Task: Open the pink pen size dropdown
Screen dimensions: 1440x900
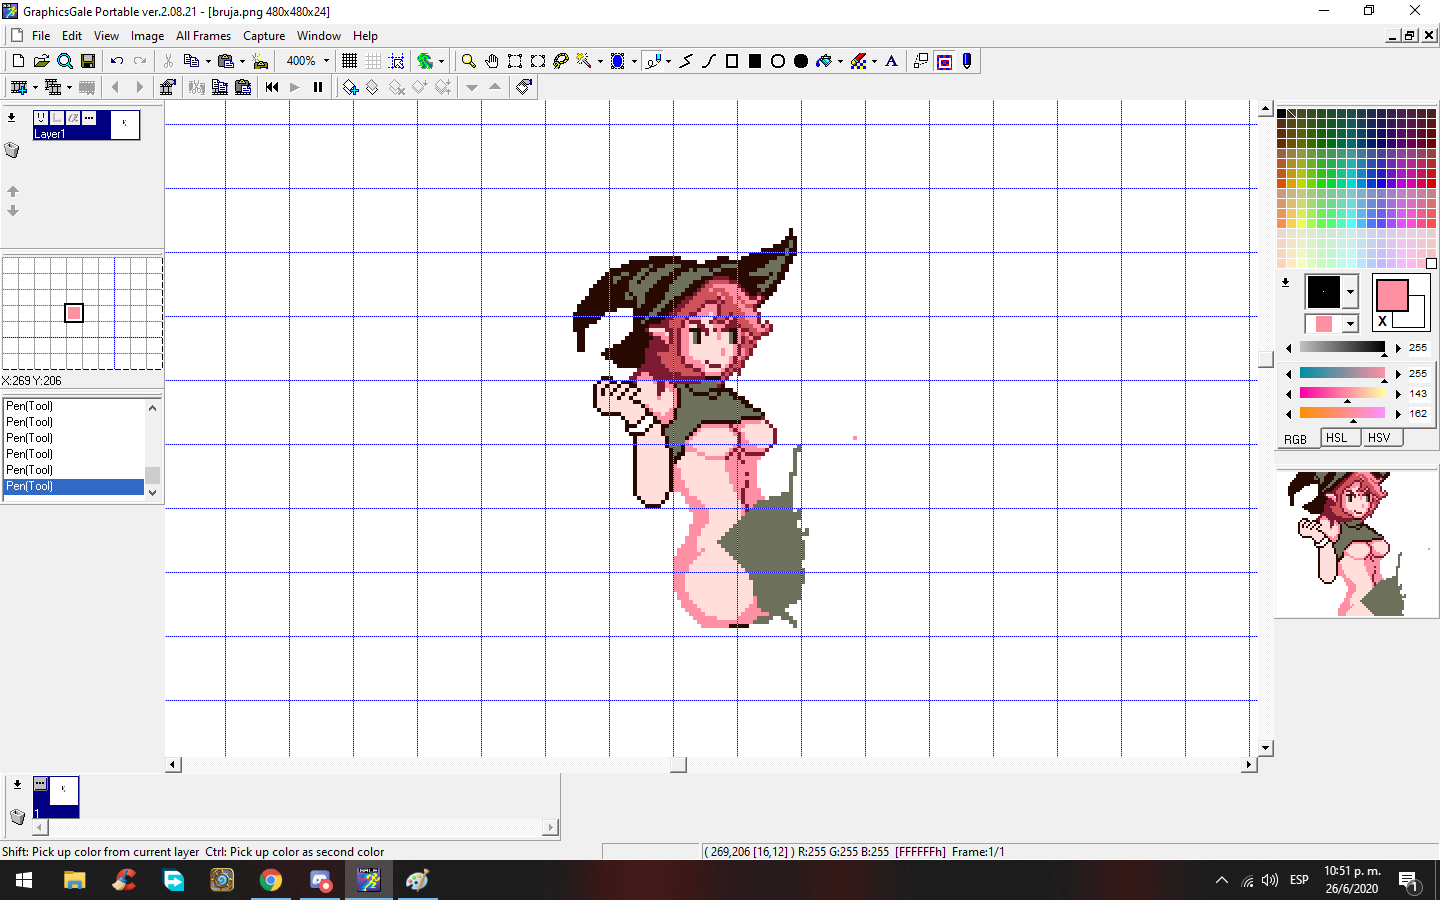Action: click(x=1350, y=324)
